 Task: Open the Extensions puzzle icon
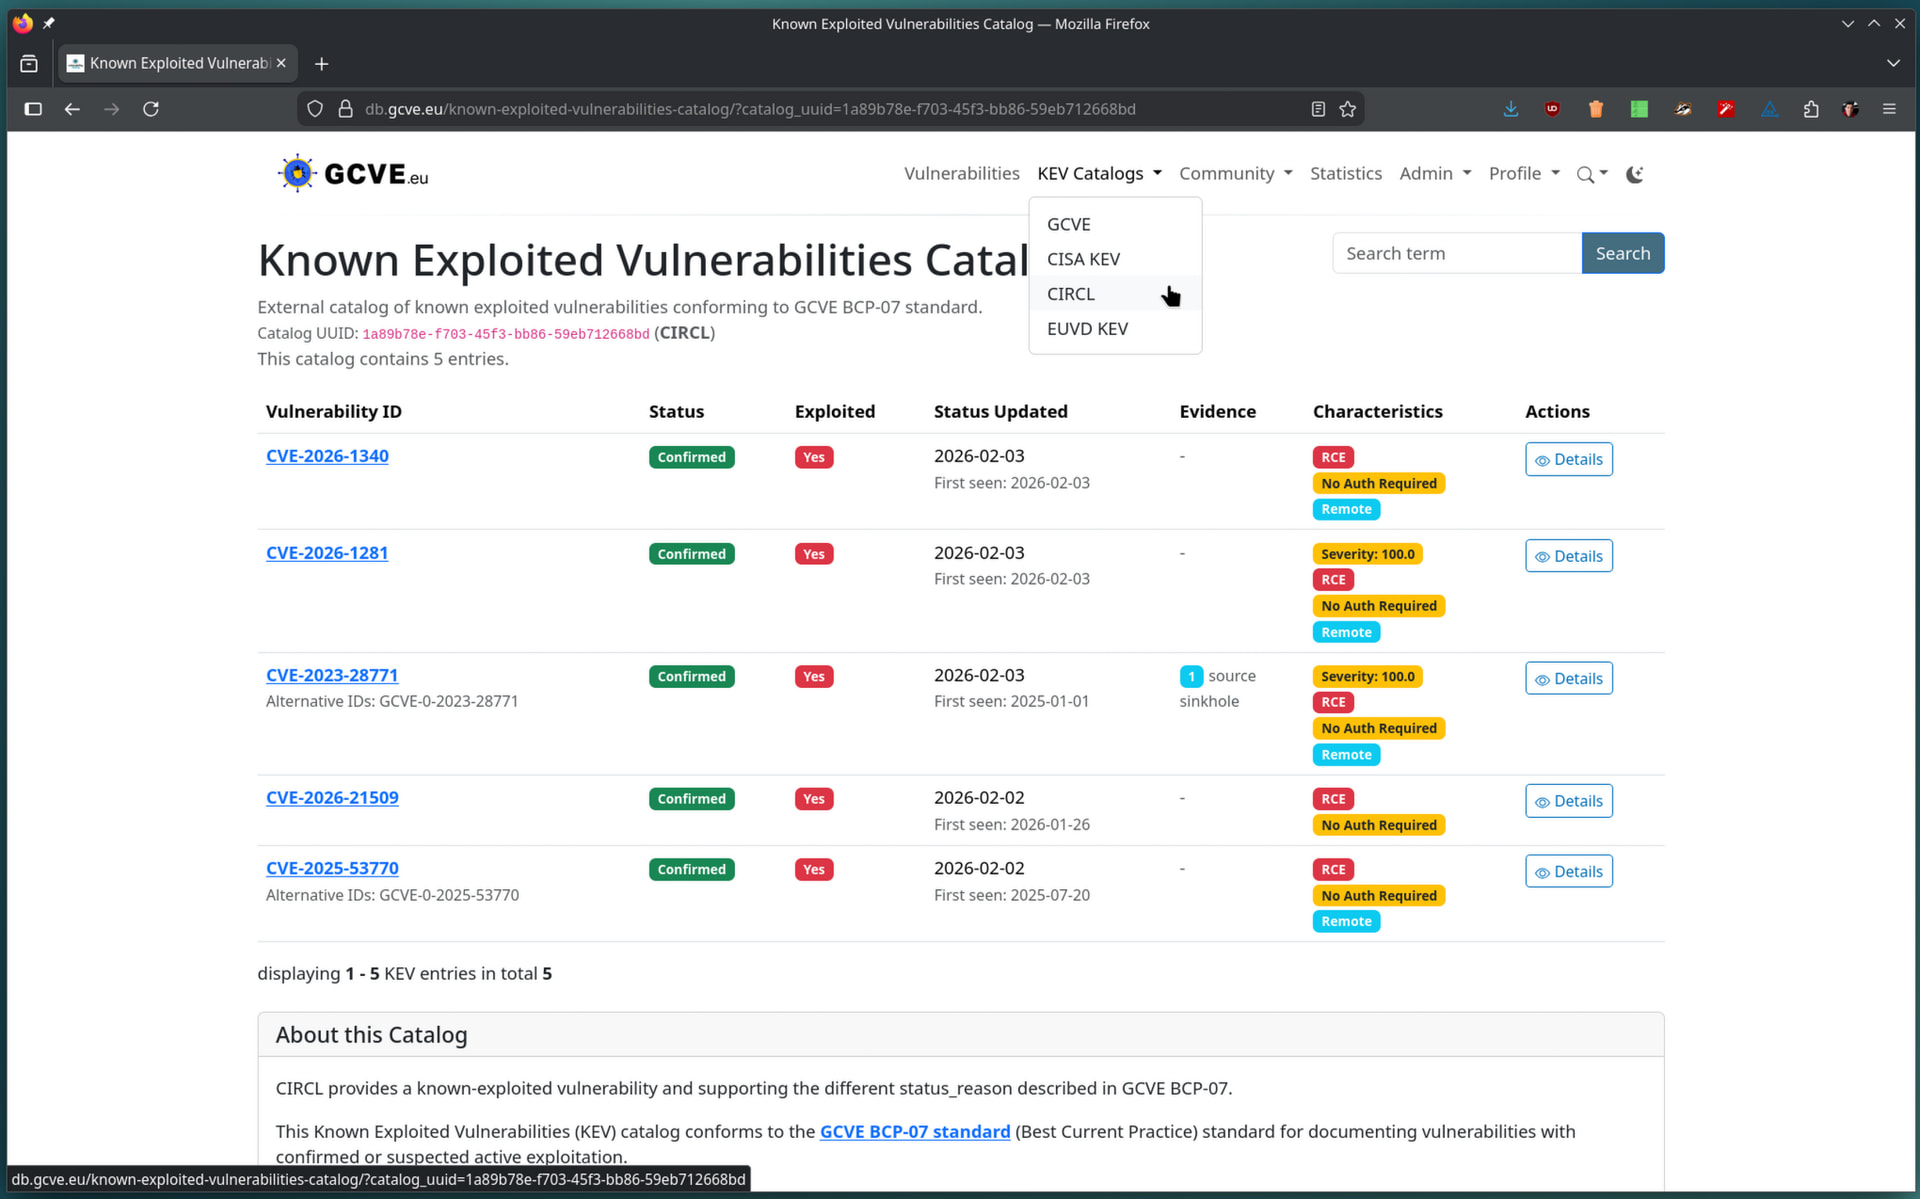pyautogui.click(x=1810, y=109)
